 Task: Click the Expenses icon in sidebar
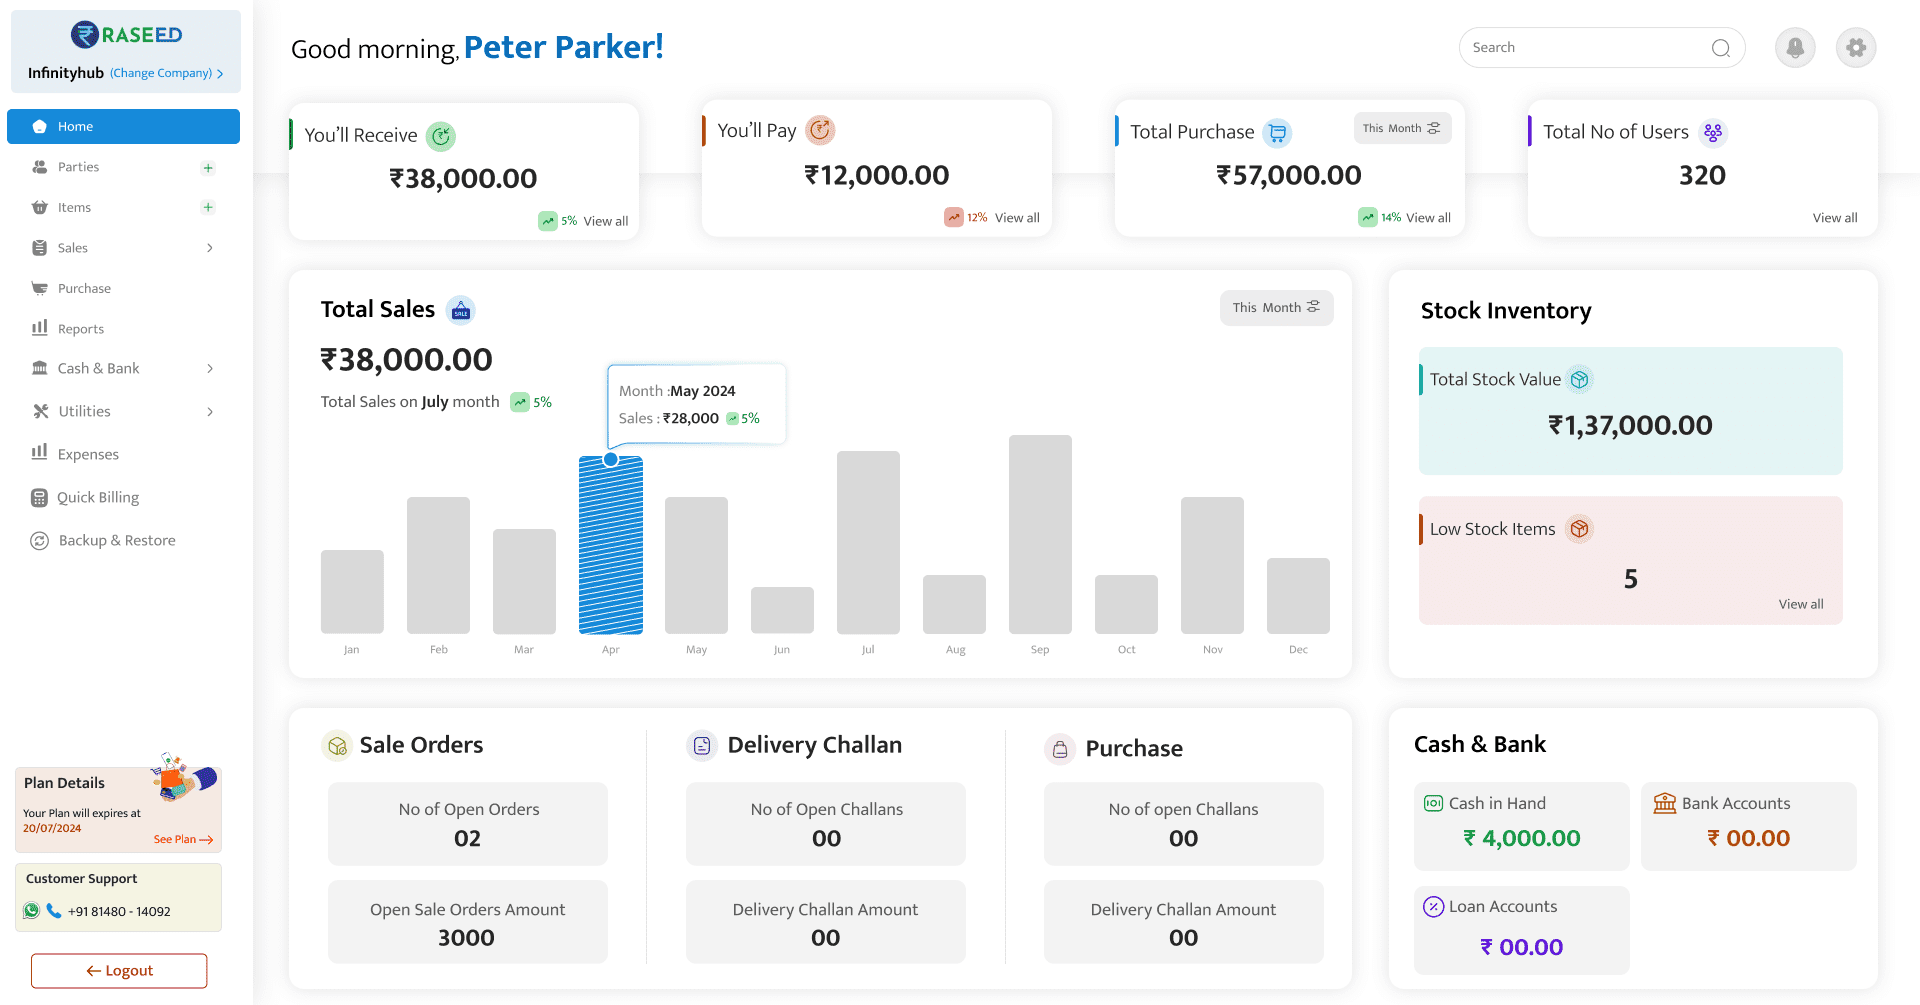point(39,454)
